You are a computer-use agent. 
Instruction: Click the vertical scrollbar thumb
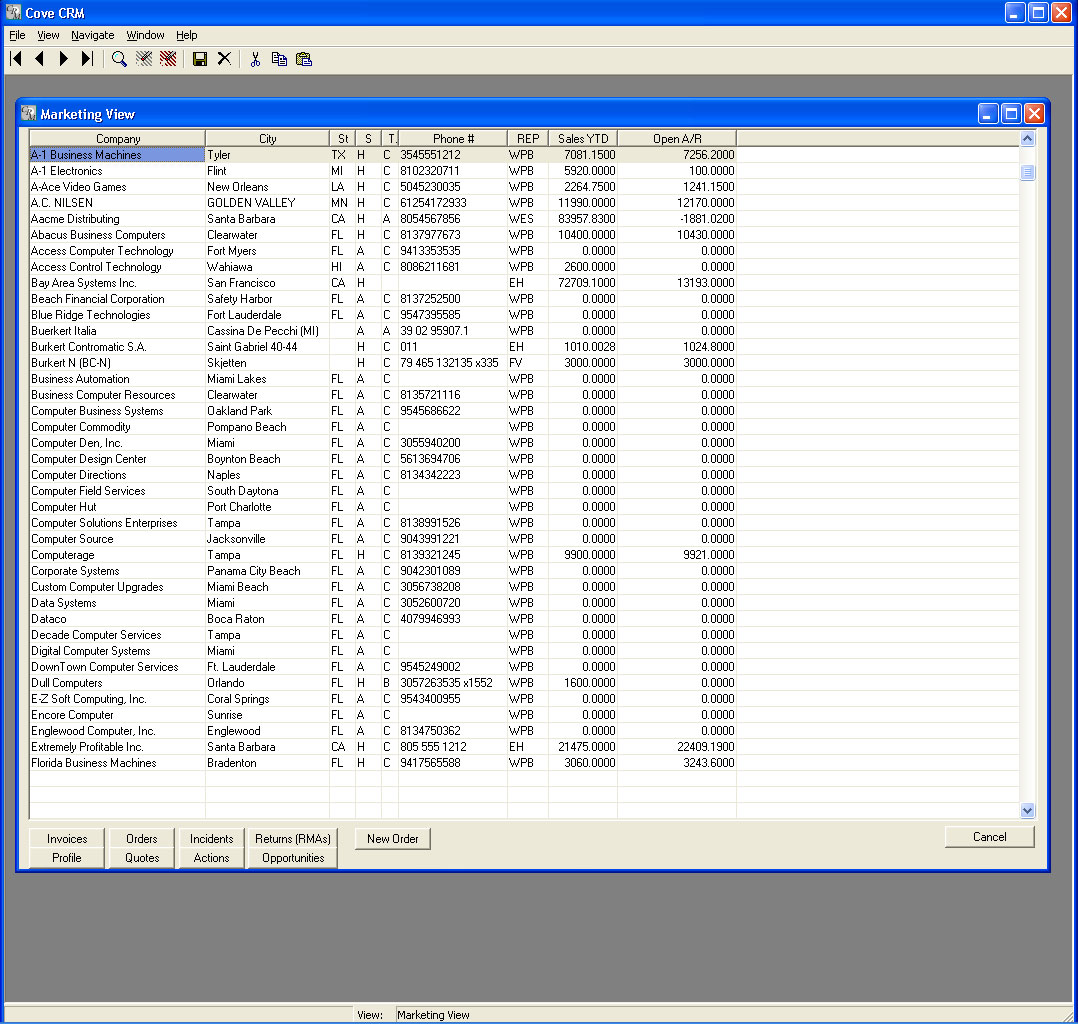1027,172
